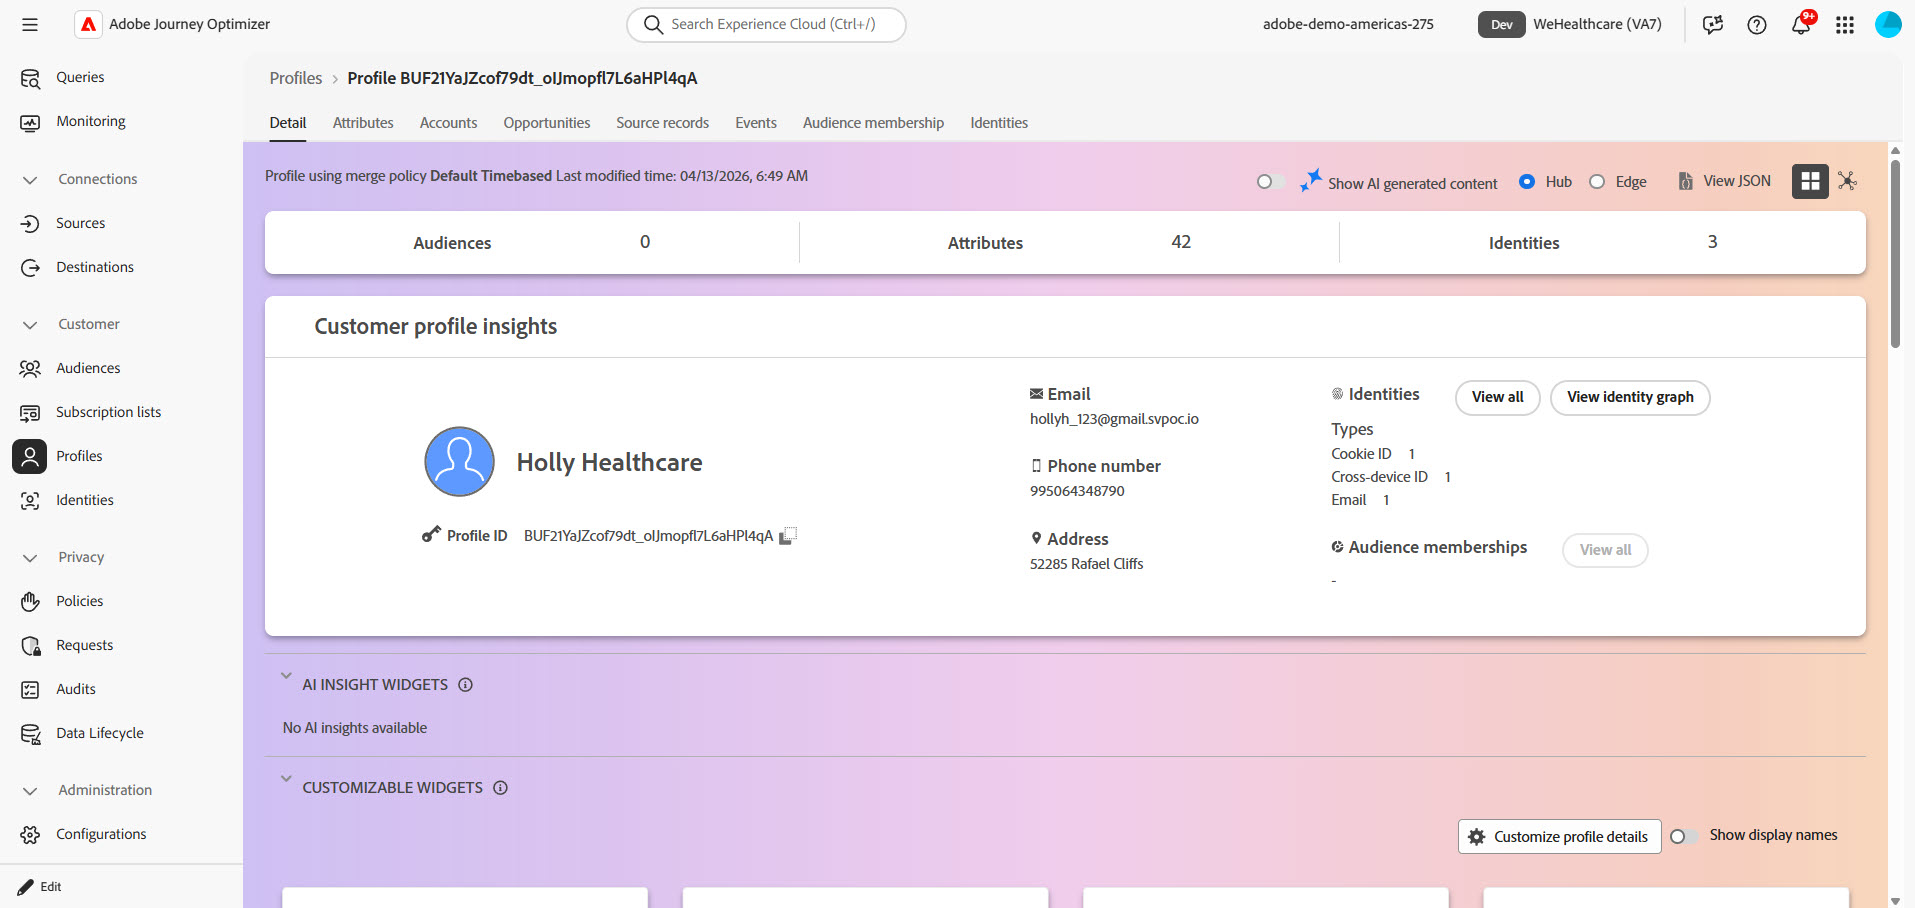Image resolution: width=1915 pixels, height=908 pixels.
Task: Collapse the AI Insight Widgets section
Action: tap(286, 676)
